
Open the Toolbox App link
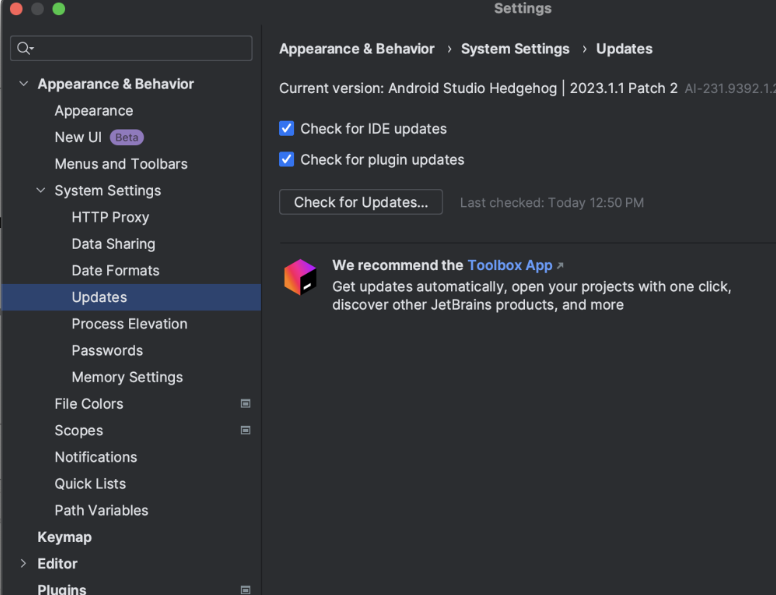tap(510, 265)
